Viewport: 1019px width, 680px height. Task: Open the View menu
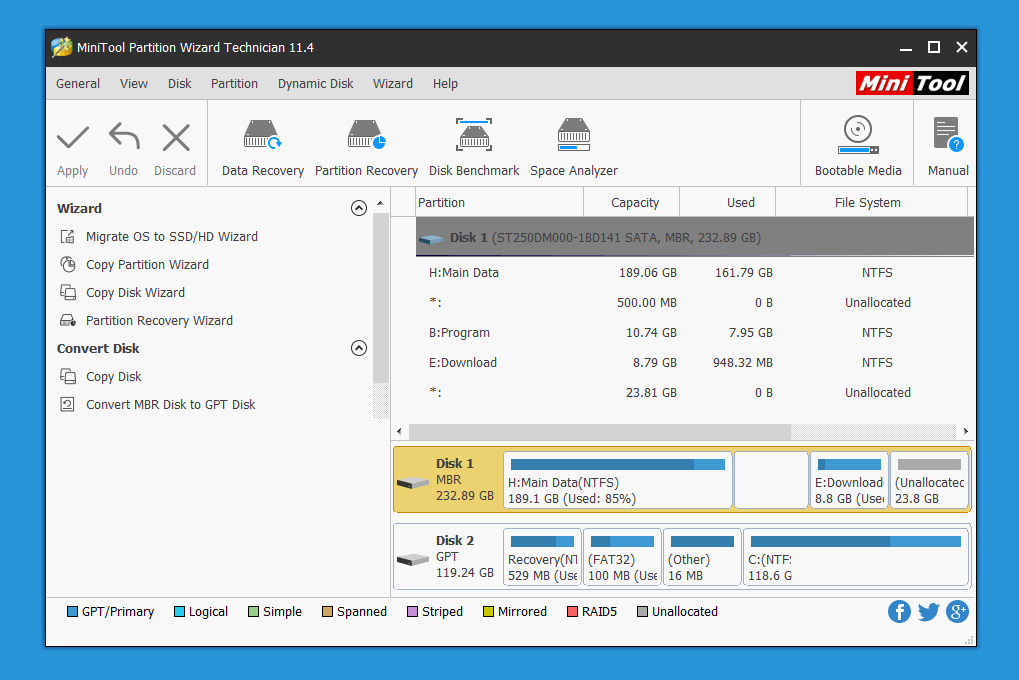tap(134, 84)
